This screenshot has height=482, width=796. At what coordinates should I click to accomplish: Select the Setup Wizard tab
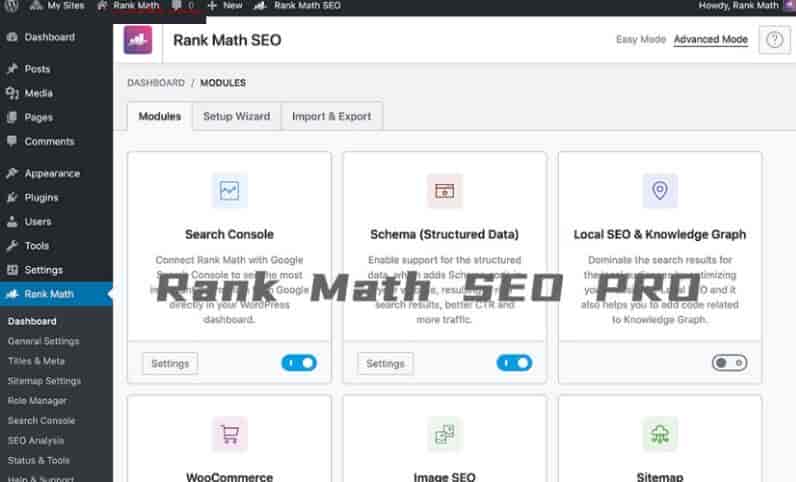click(237, 116)
